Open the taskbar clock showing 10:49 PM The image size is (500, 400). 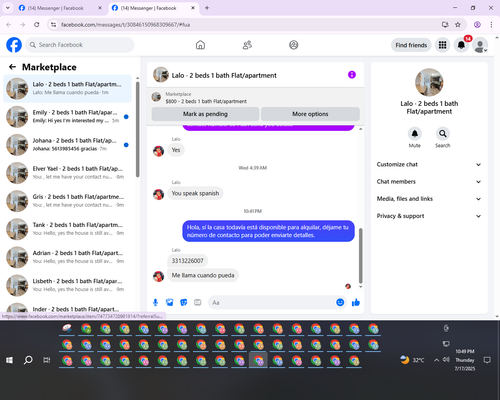[x=465, y=360]
